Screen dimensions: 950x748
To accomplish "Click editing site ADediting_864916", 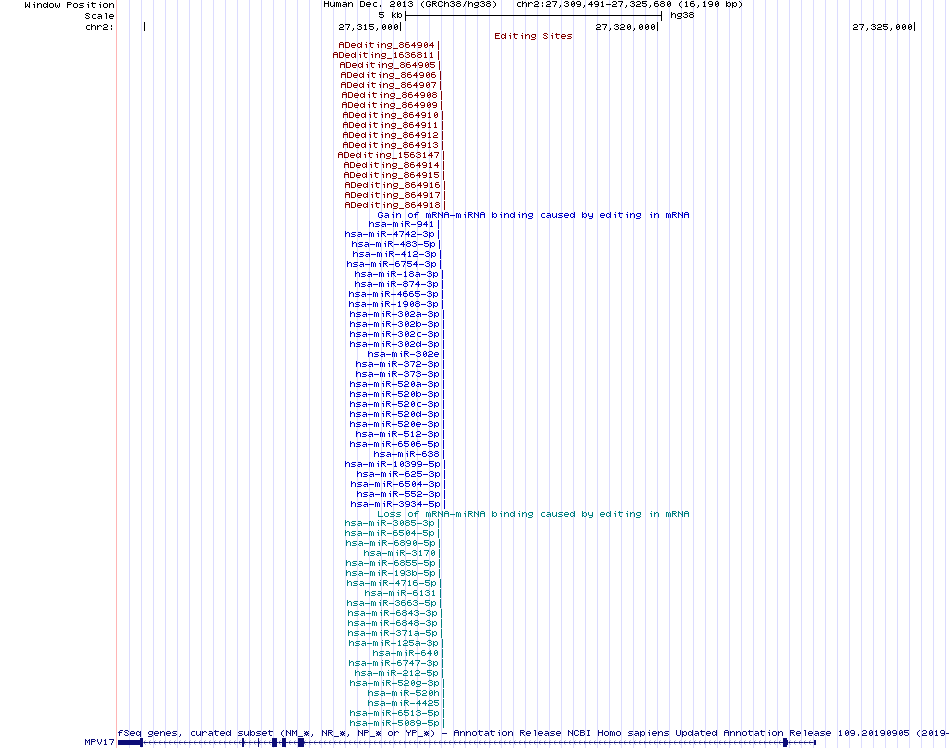I will (x=393, y=185).
